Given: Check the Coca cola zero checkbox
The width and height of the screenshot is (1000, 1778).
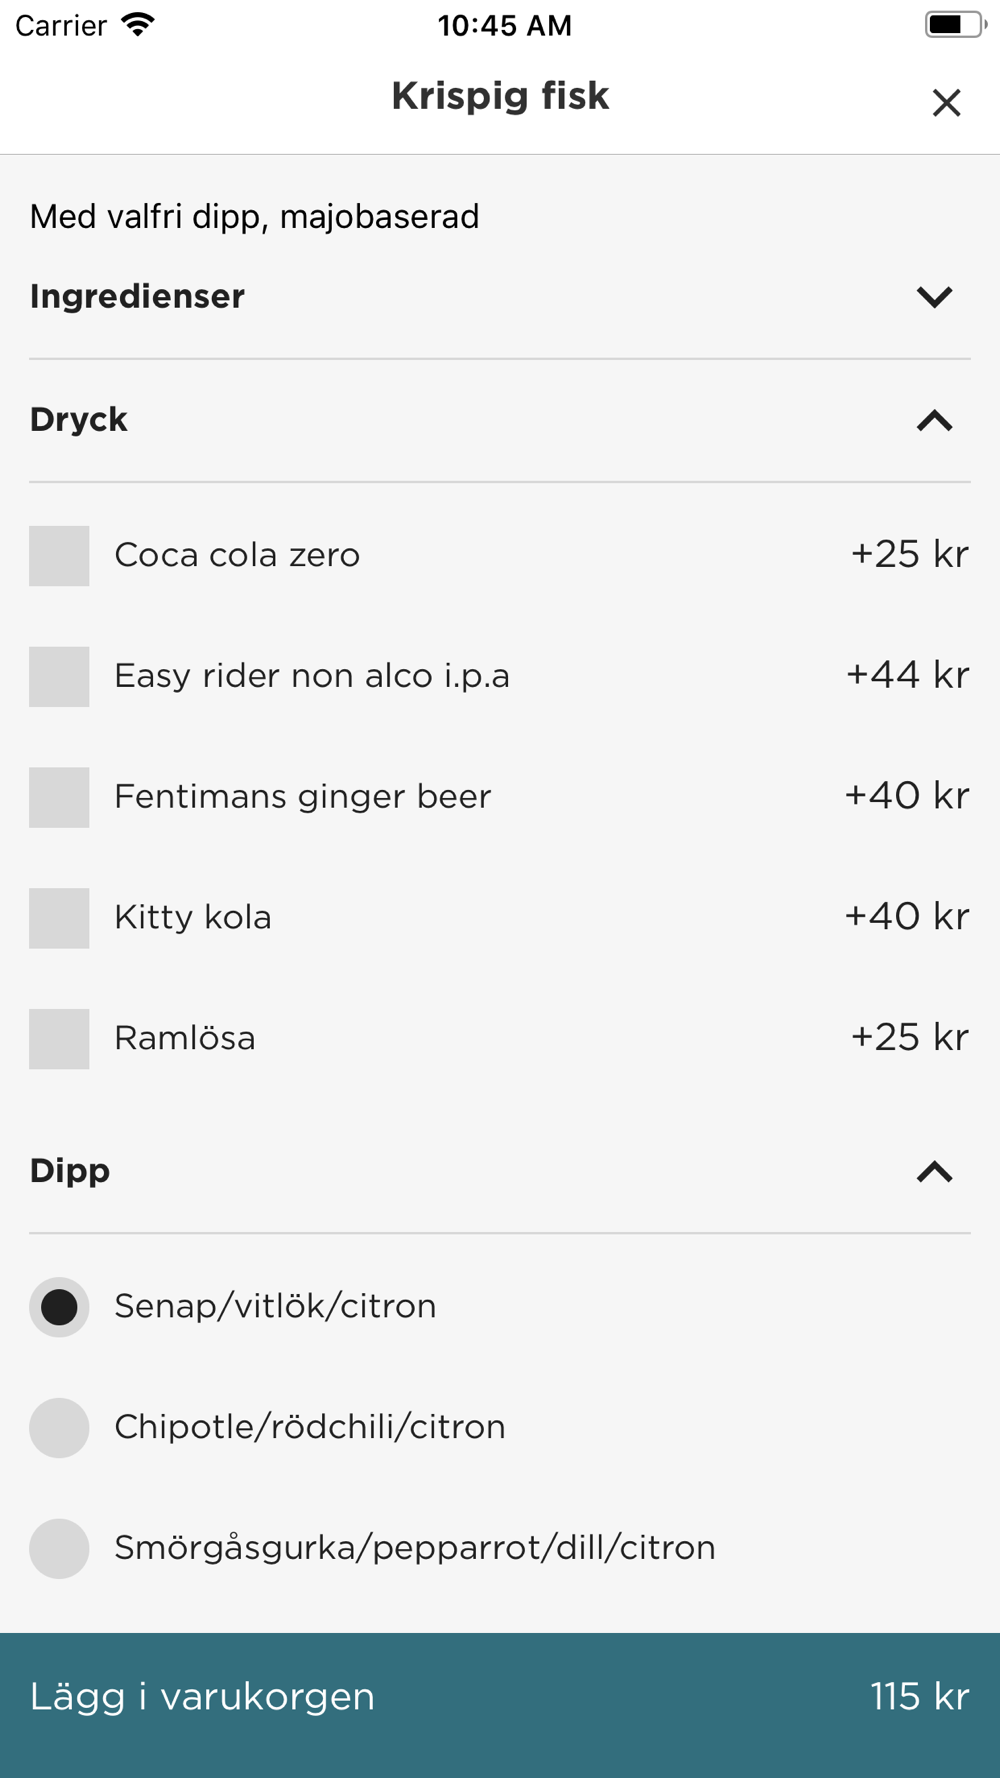Looking at the screenshot, I should coord(59,556).
